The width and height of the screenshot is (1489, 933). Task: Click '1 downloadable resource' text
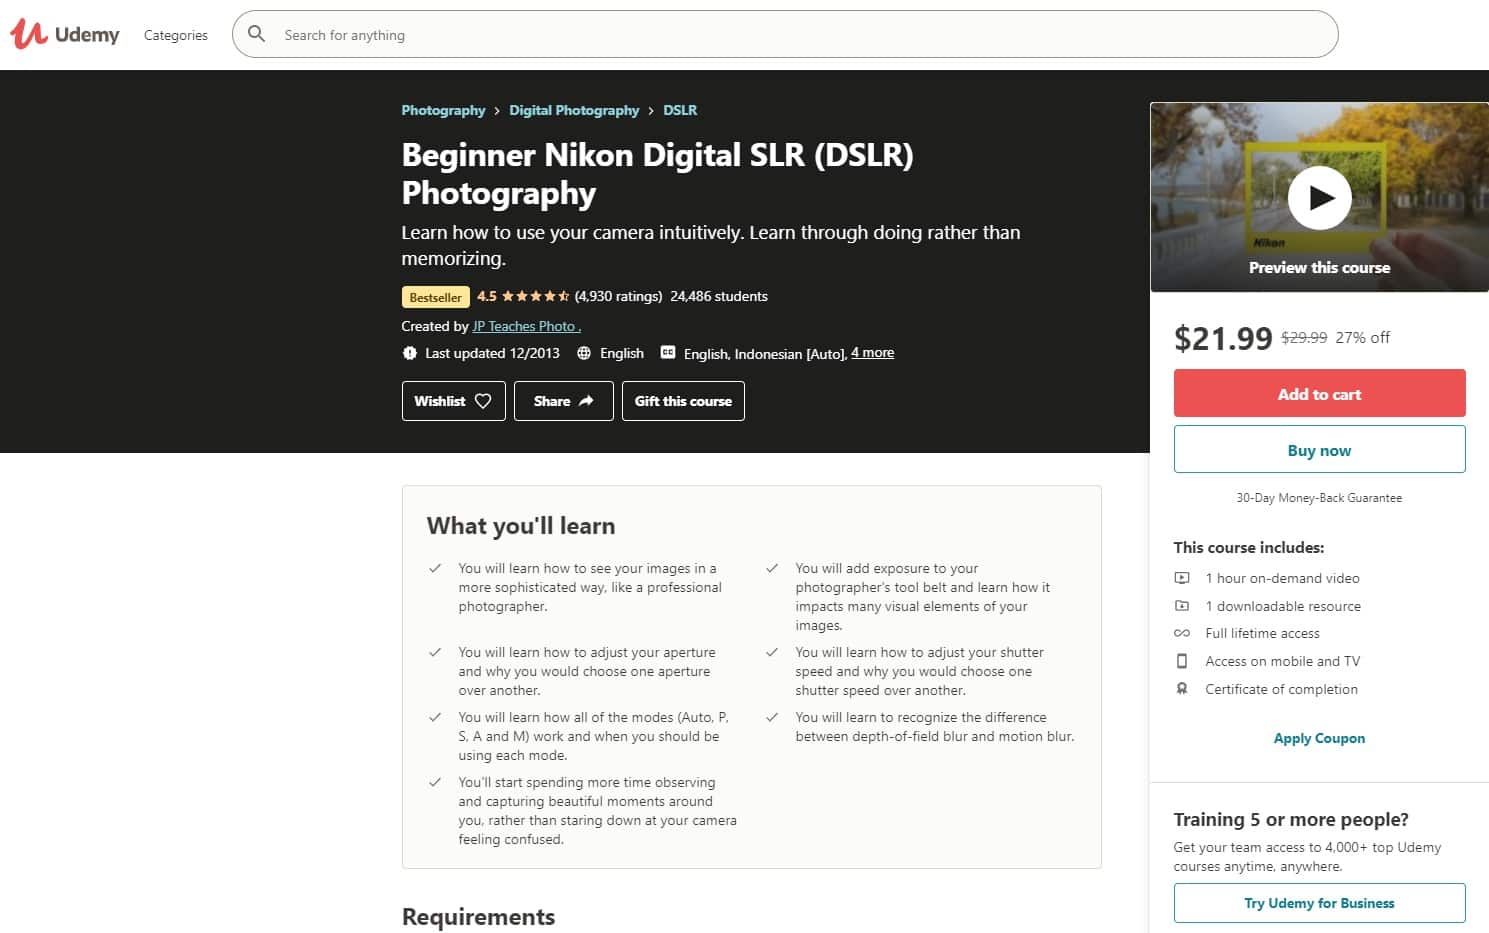click(1283, 606)
